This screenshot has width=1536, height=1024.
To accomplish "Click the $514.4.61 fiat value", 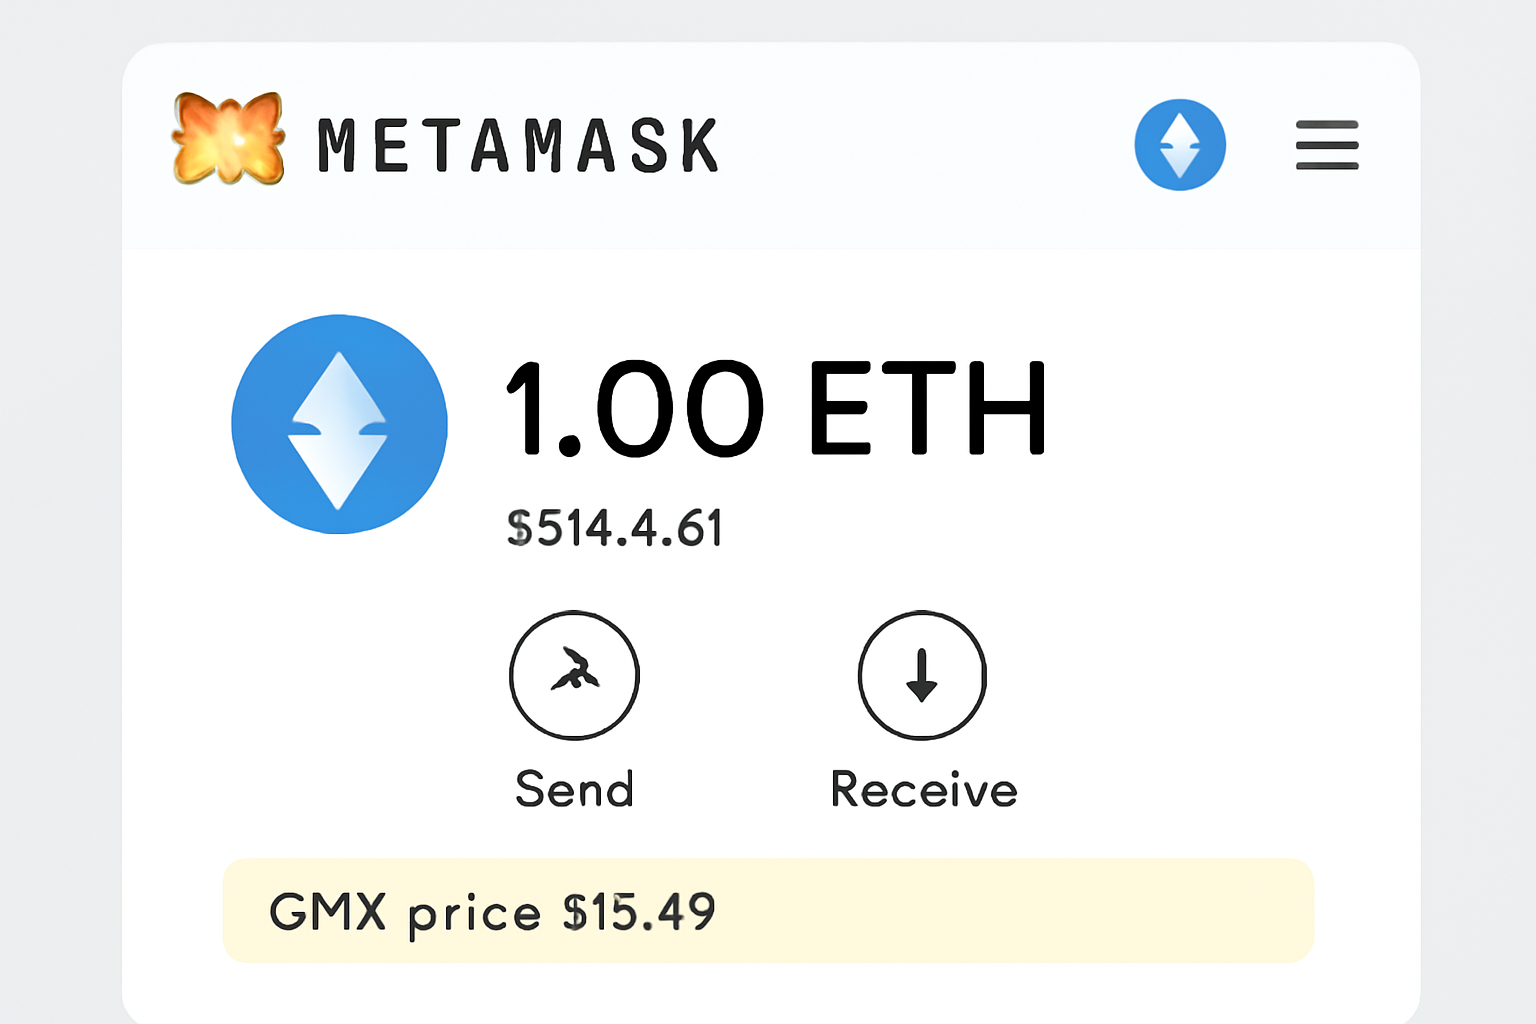I will [x=614, y=528].
